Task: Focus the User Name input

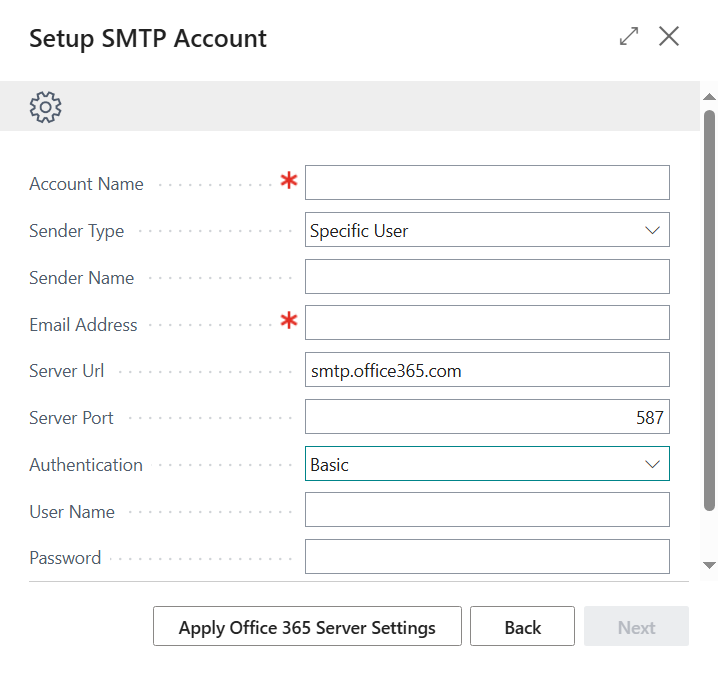Action: (x=486, y=510)
